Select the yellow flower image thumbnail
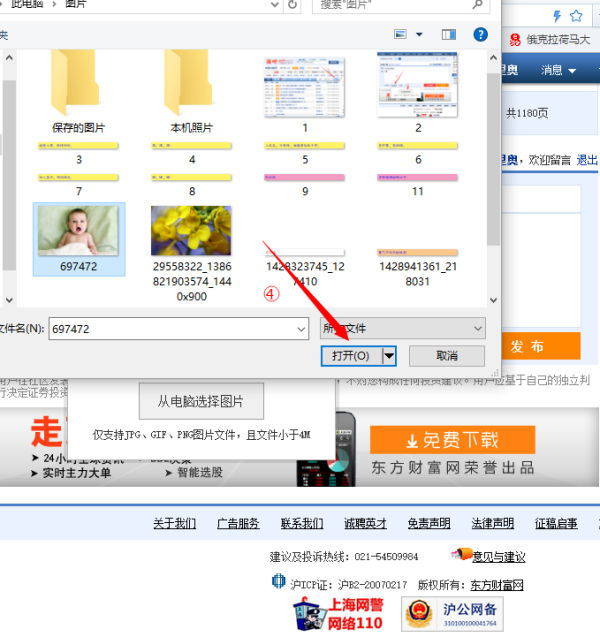The width and height of the screenshot is (600, 637). [191, 230]
